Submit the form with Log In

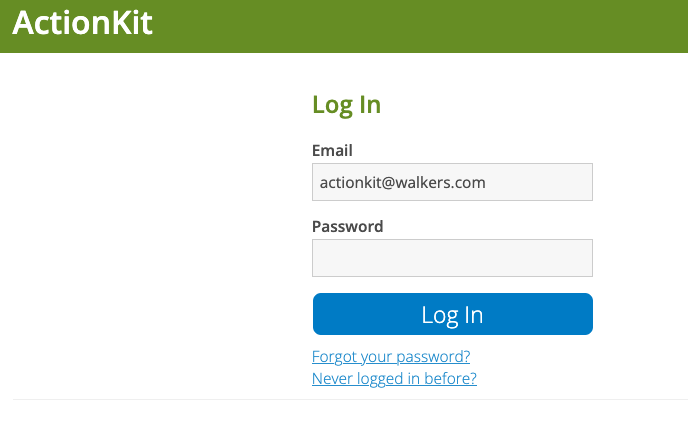tap(452, 315)
